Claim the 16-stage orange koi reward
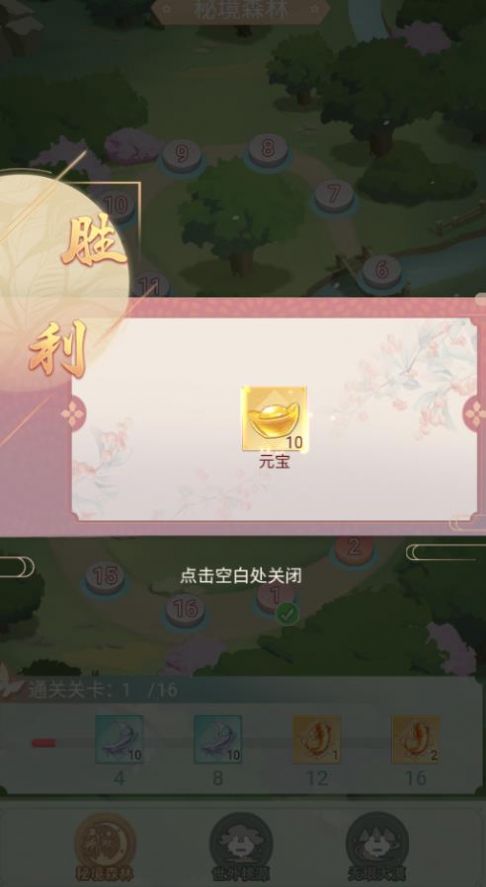The width and height of the screenshot is (486, 887). 416,739
